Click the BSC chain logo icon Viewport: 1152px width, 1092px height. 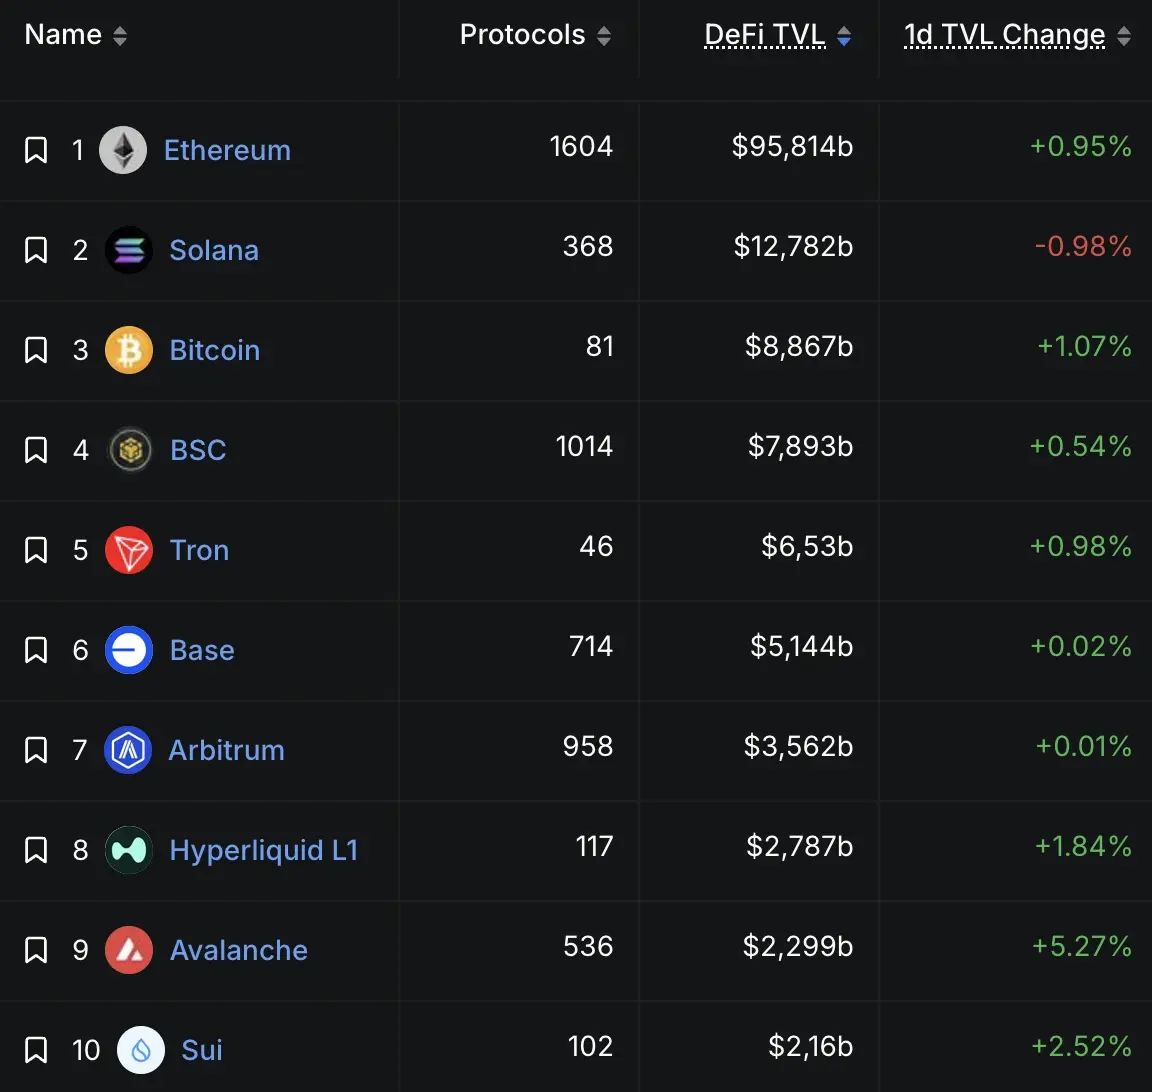tap(129, 450)
